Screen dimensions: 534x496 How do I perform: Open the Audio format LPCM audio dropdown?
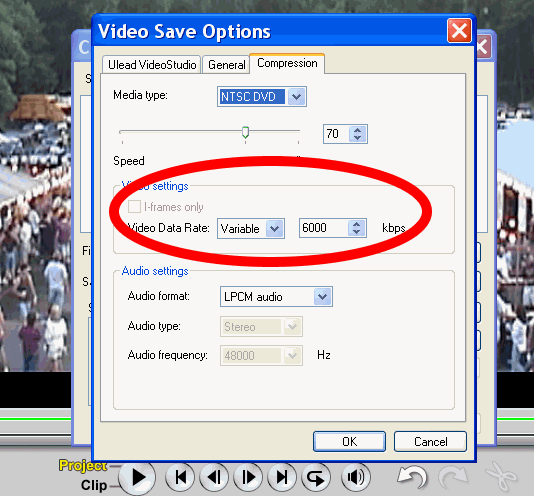coord(276,297)
